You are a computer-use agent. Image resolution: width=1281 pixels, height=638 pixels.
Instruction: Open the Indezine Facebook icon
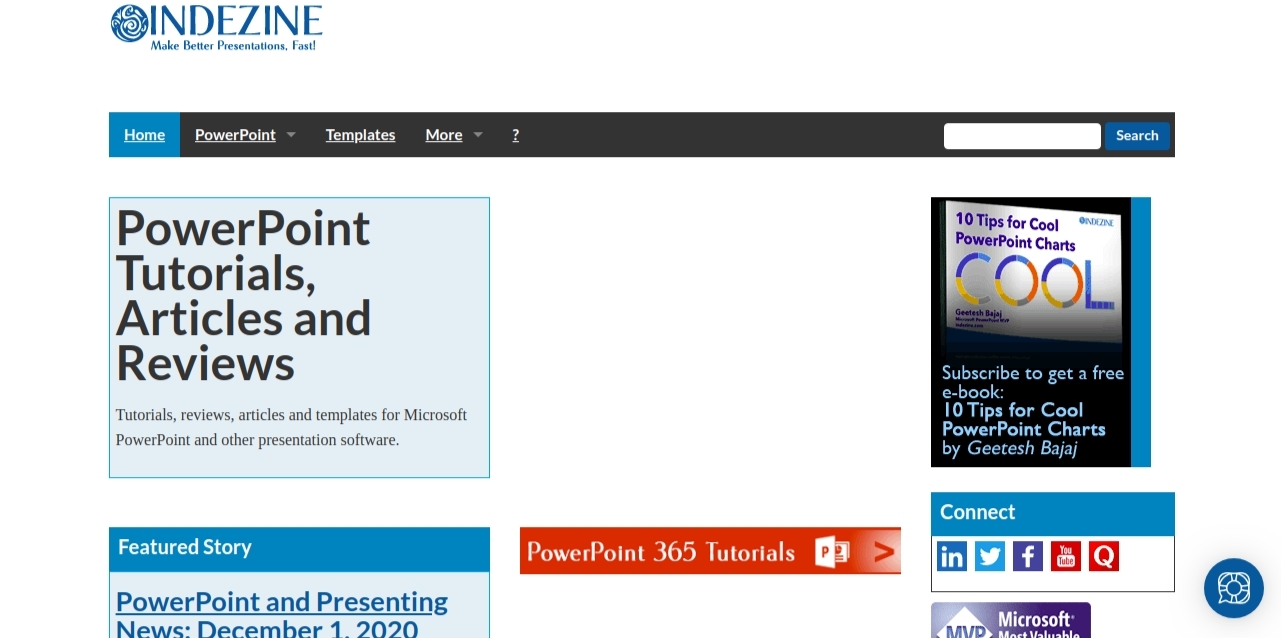1028,556
